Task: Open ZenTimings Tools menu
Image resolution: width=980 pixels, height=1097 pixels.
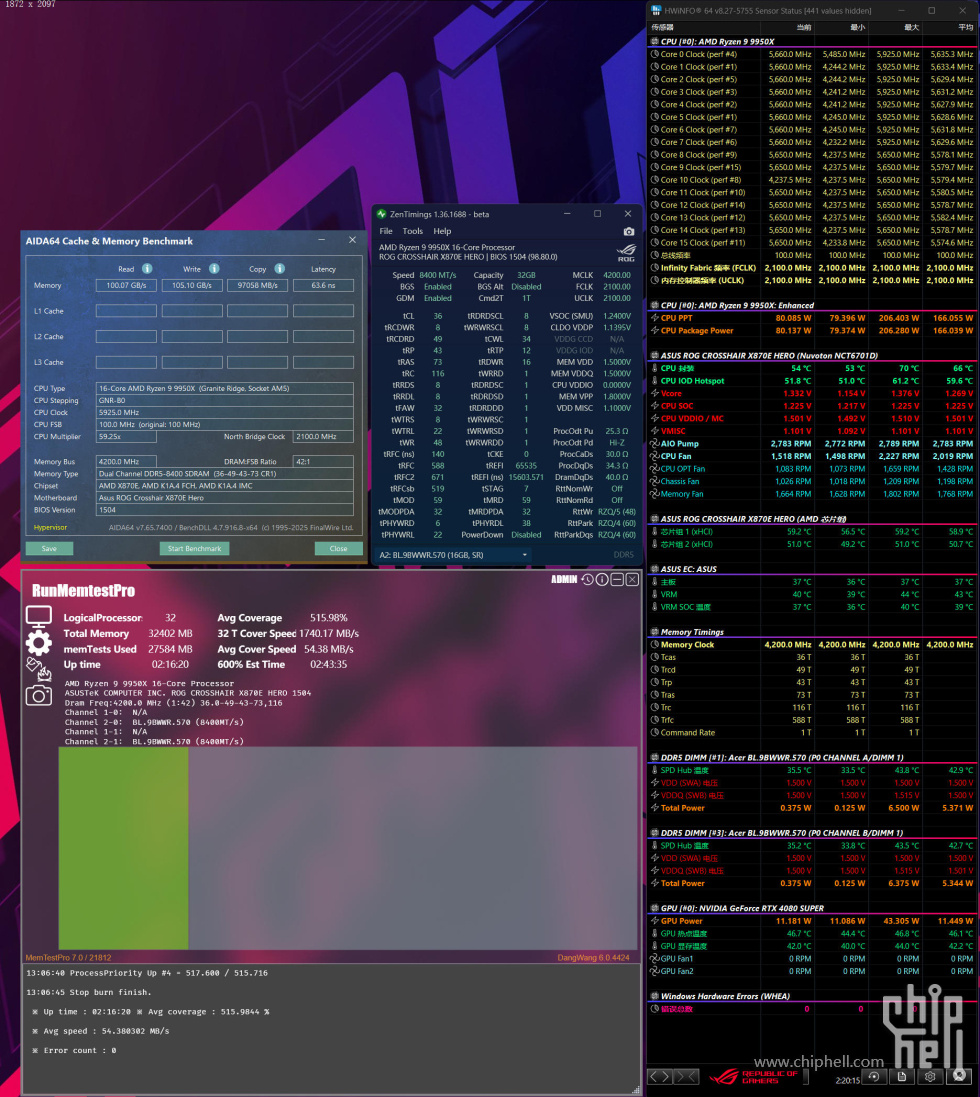Action: pyautogui.click(x=413, y=232)
